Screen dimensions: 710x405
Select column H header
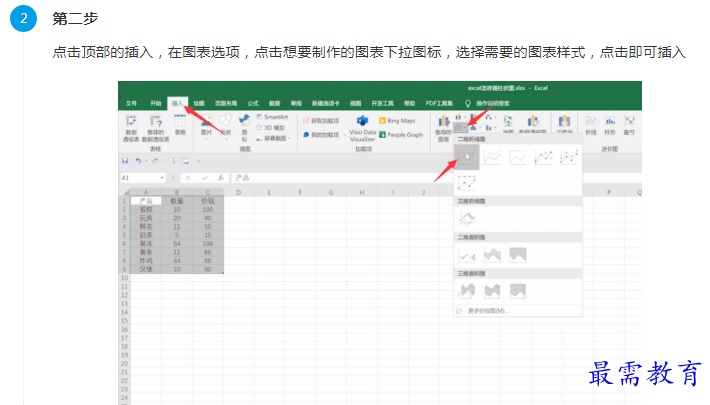coord(362,192)
